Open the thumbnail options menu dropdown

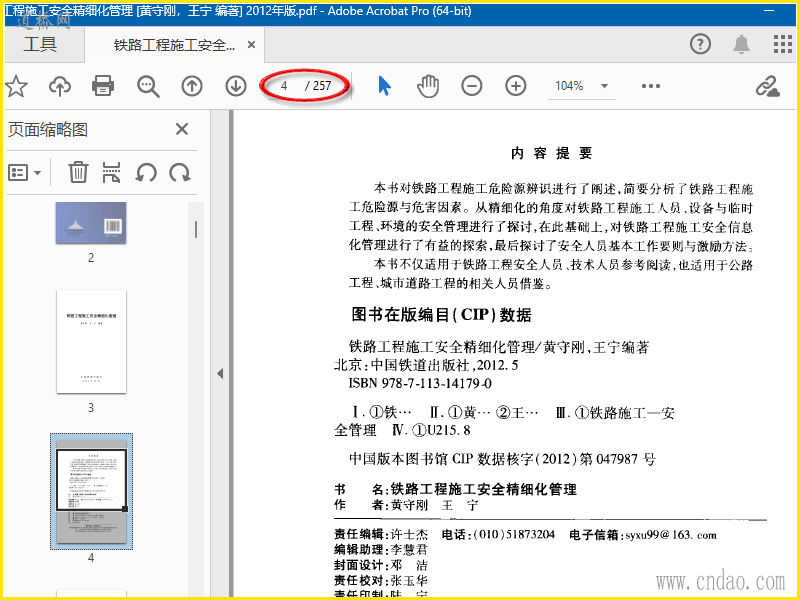(24, 172)
